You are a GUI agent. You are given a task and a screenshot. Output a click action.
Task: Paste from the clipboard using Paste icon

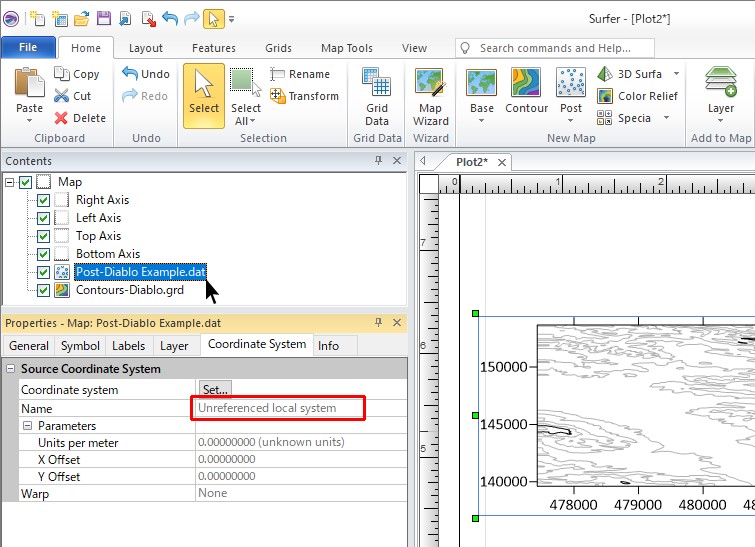[29, 83]
